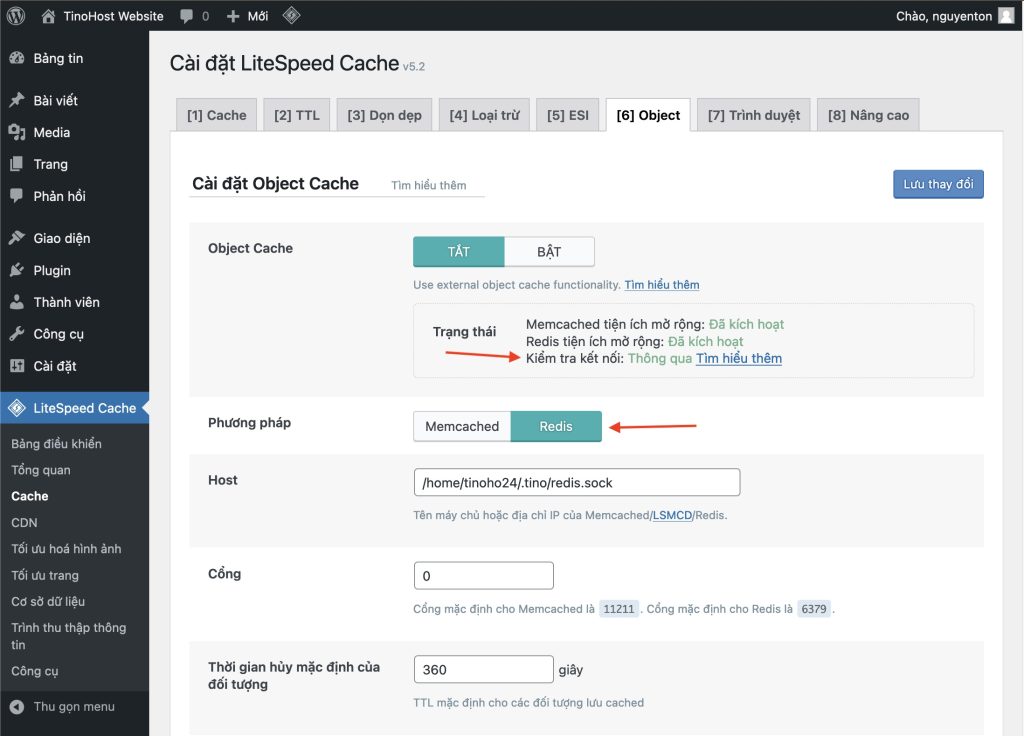The image size is (1024, 736).
Task: Switch to the [1] Cache tab
Action: coord(217,115)
